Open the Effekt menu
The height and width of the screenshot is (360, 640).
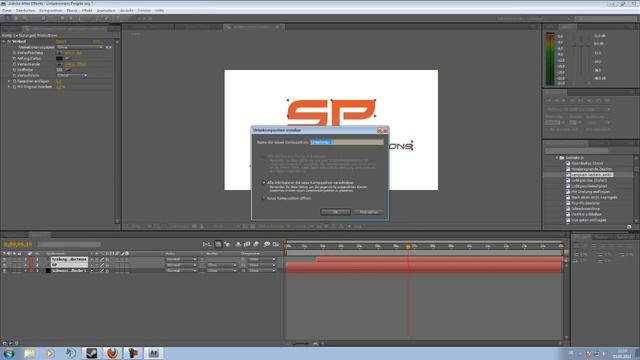(87, 10)
